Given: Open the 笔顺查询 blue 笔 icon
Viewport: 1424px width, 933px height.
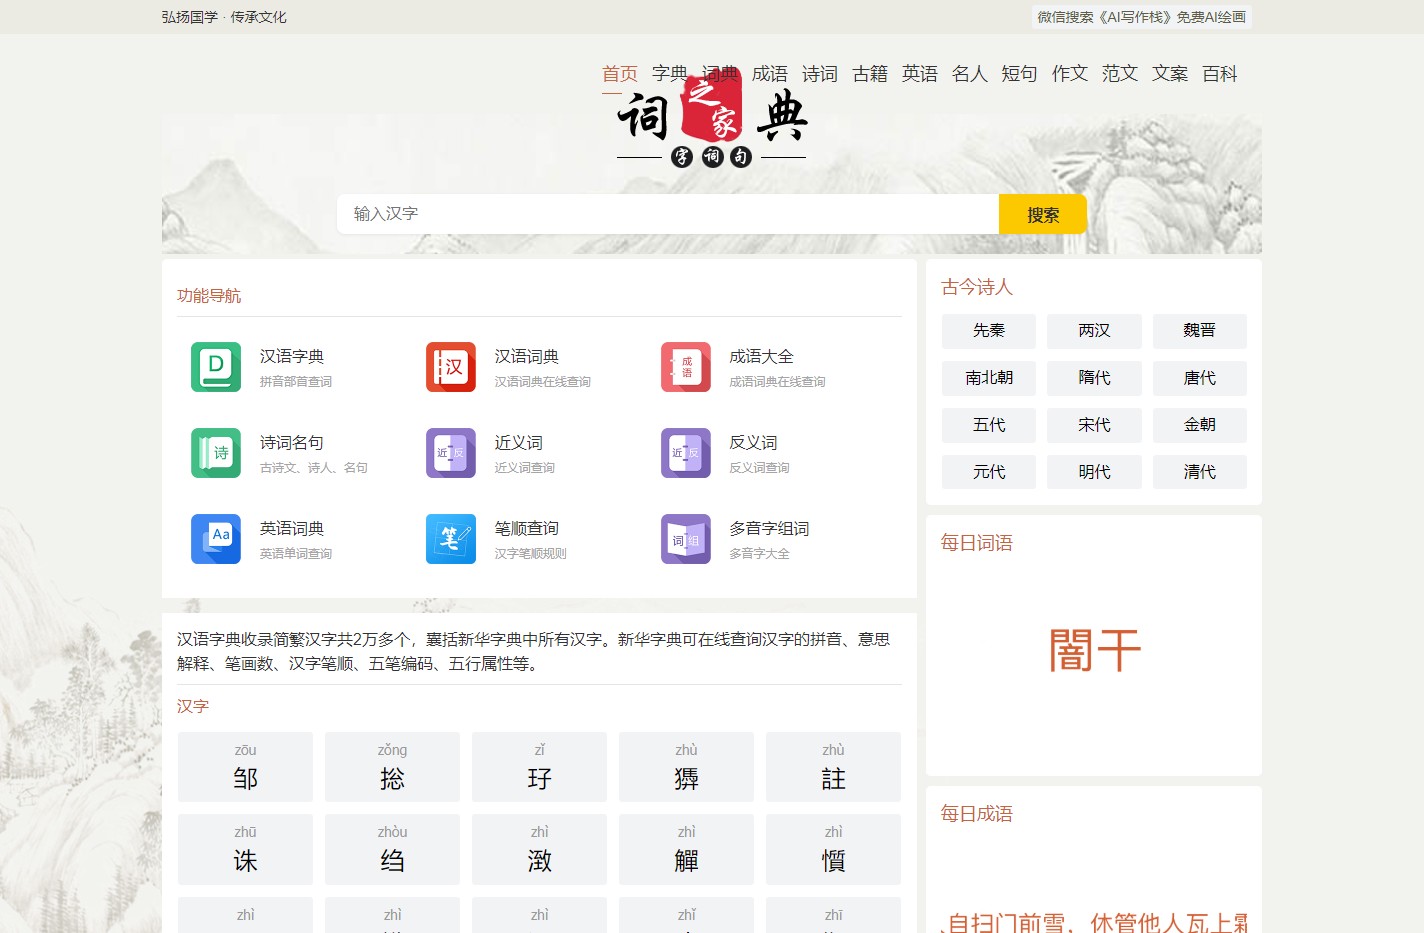Looking at the screenshot, I should coord(451,539).
